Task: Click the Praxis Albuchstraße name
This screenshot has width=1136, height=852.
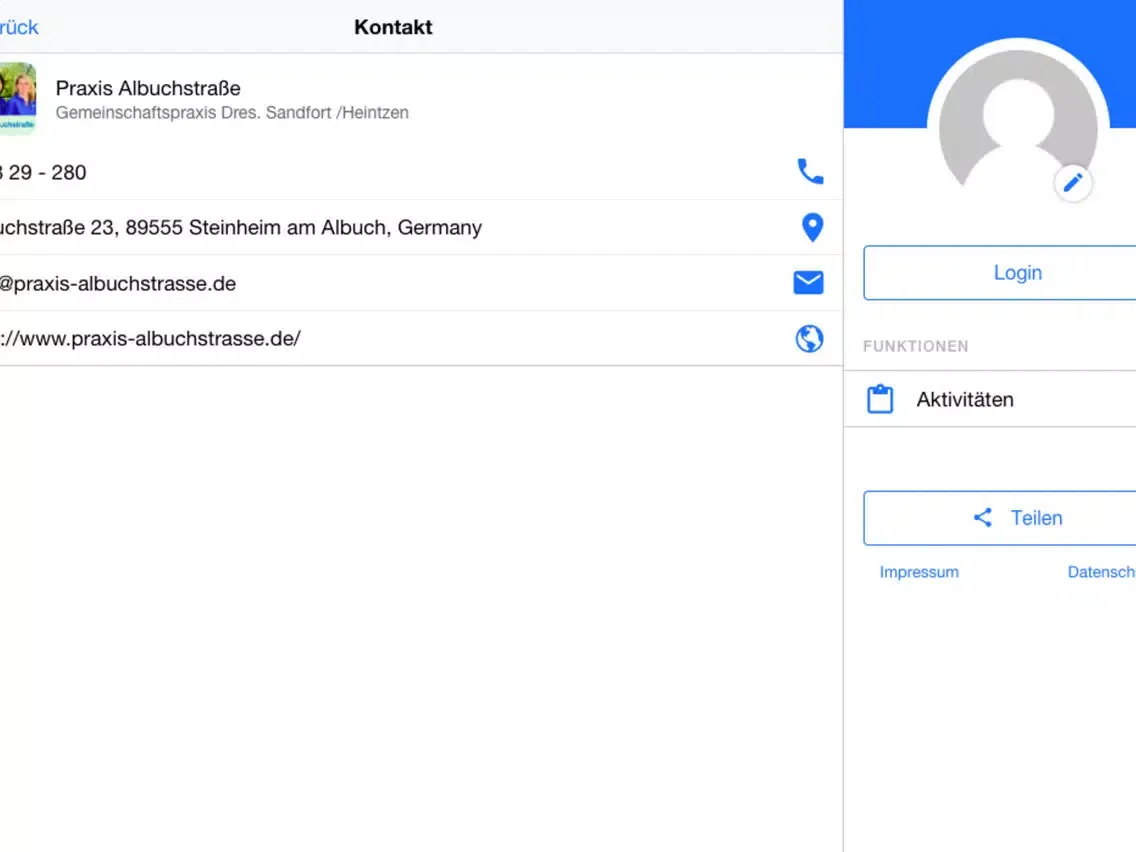Action: (148, 88)
